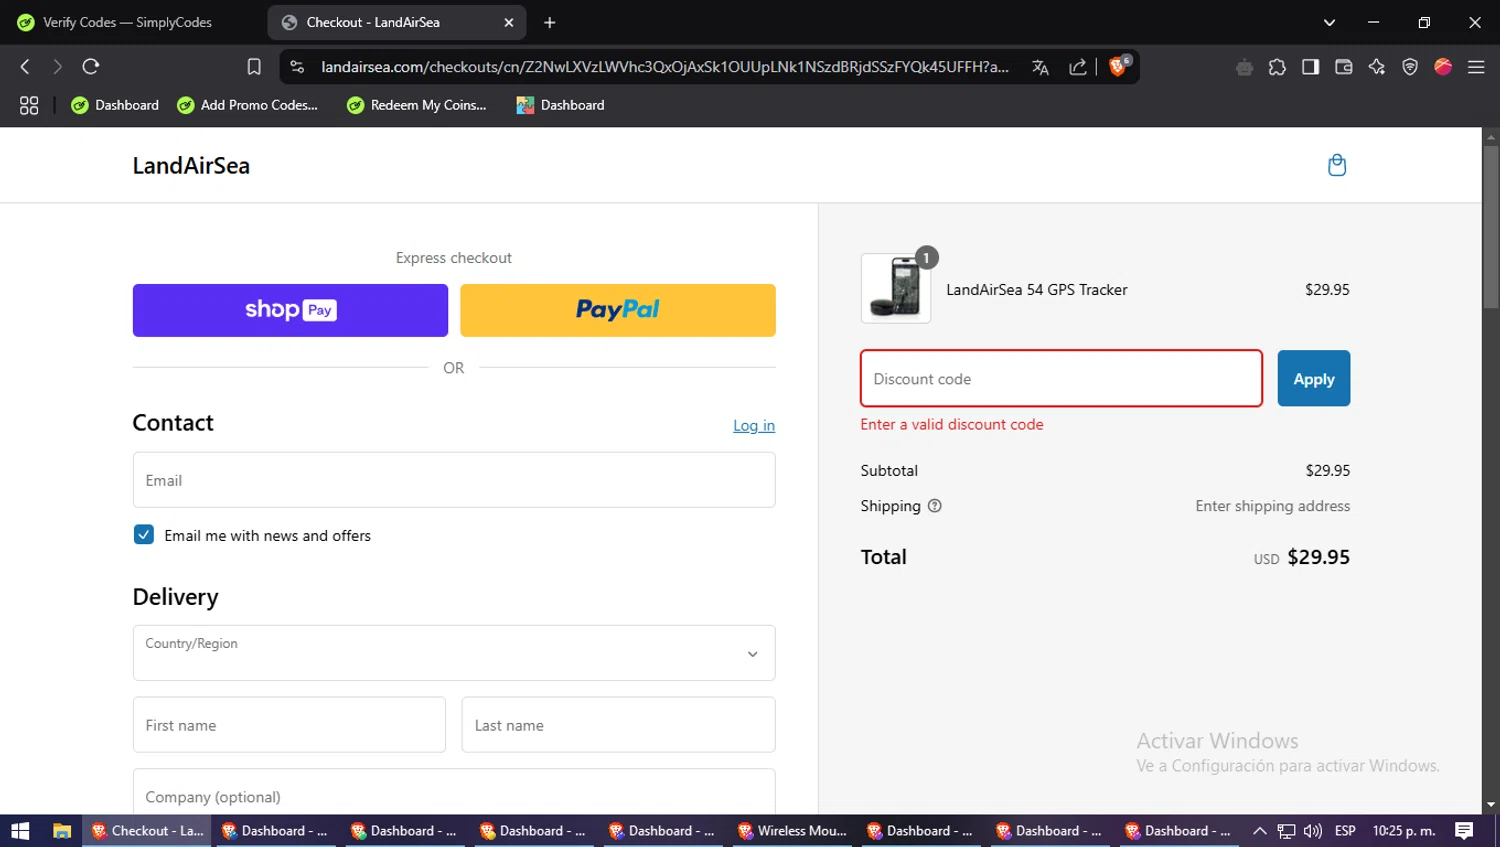Open the shopping bag cart icon

coord(1336,165)
